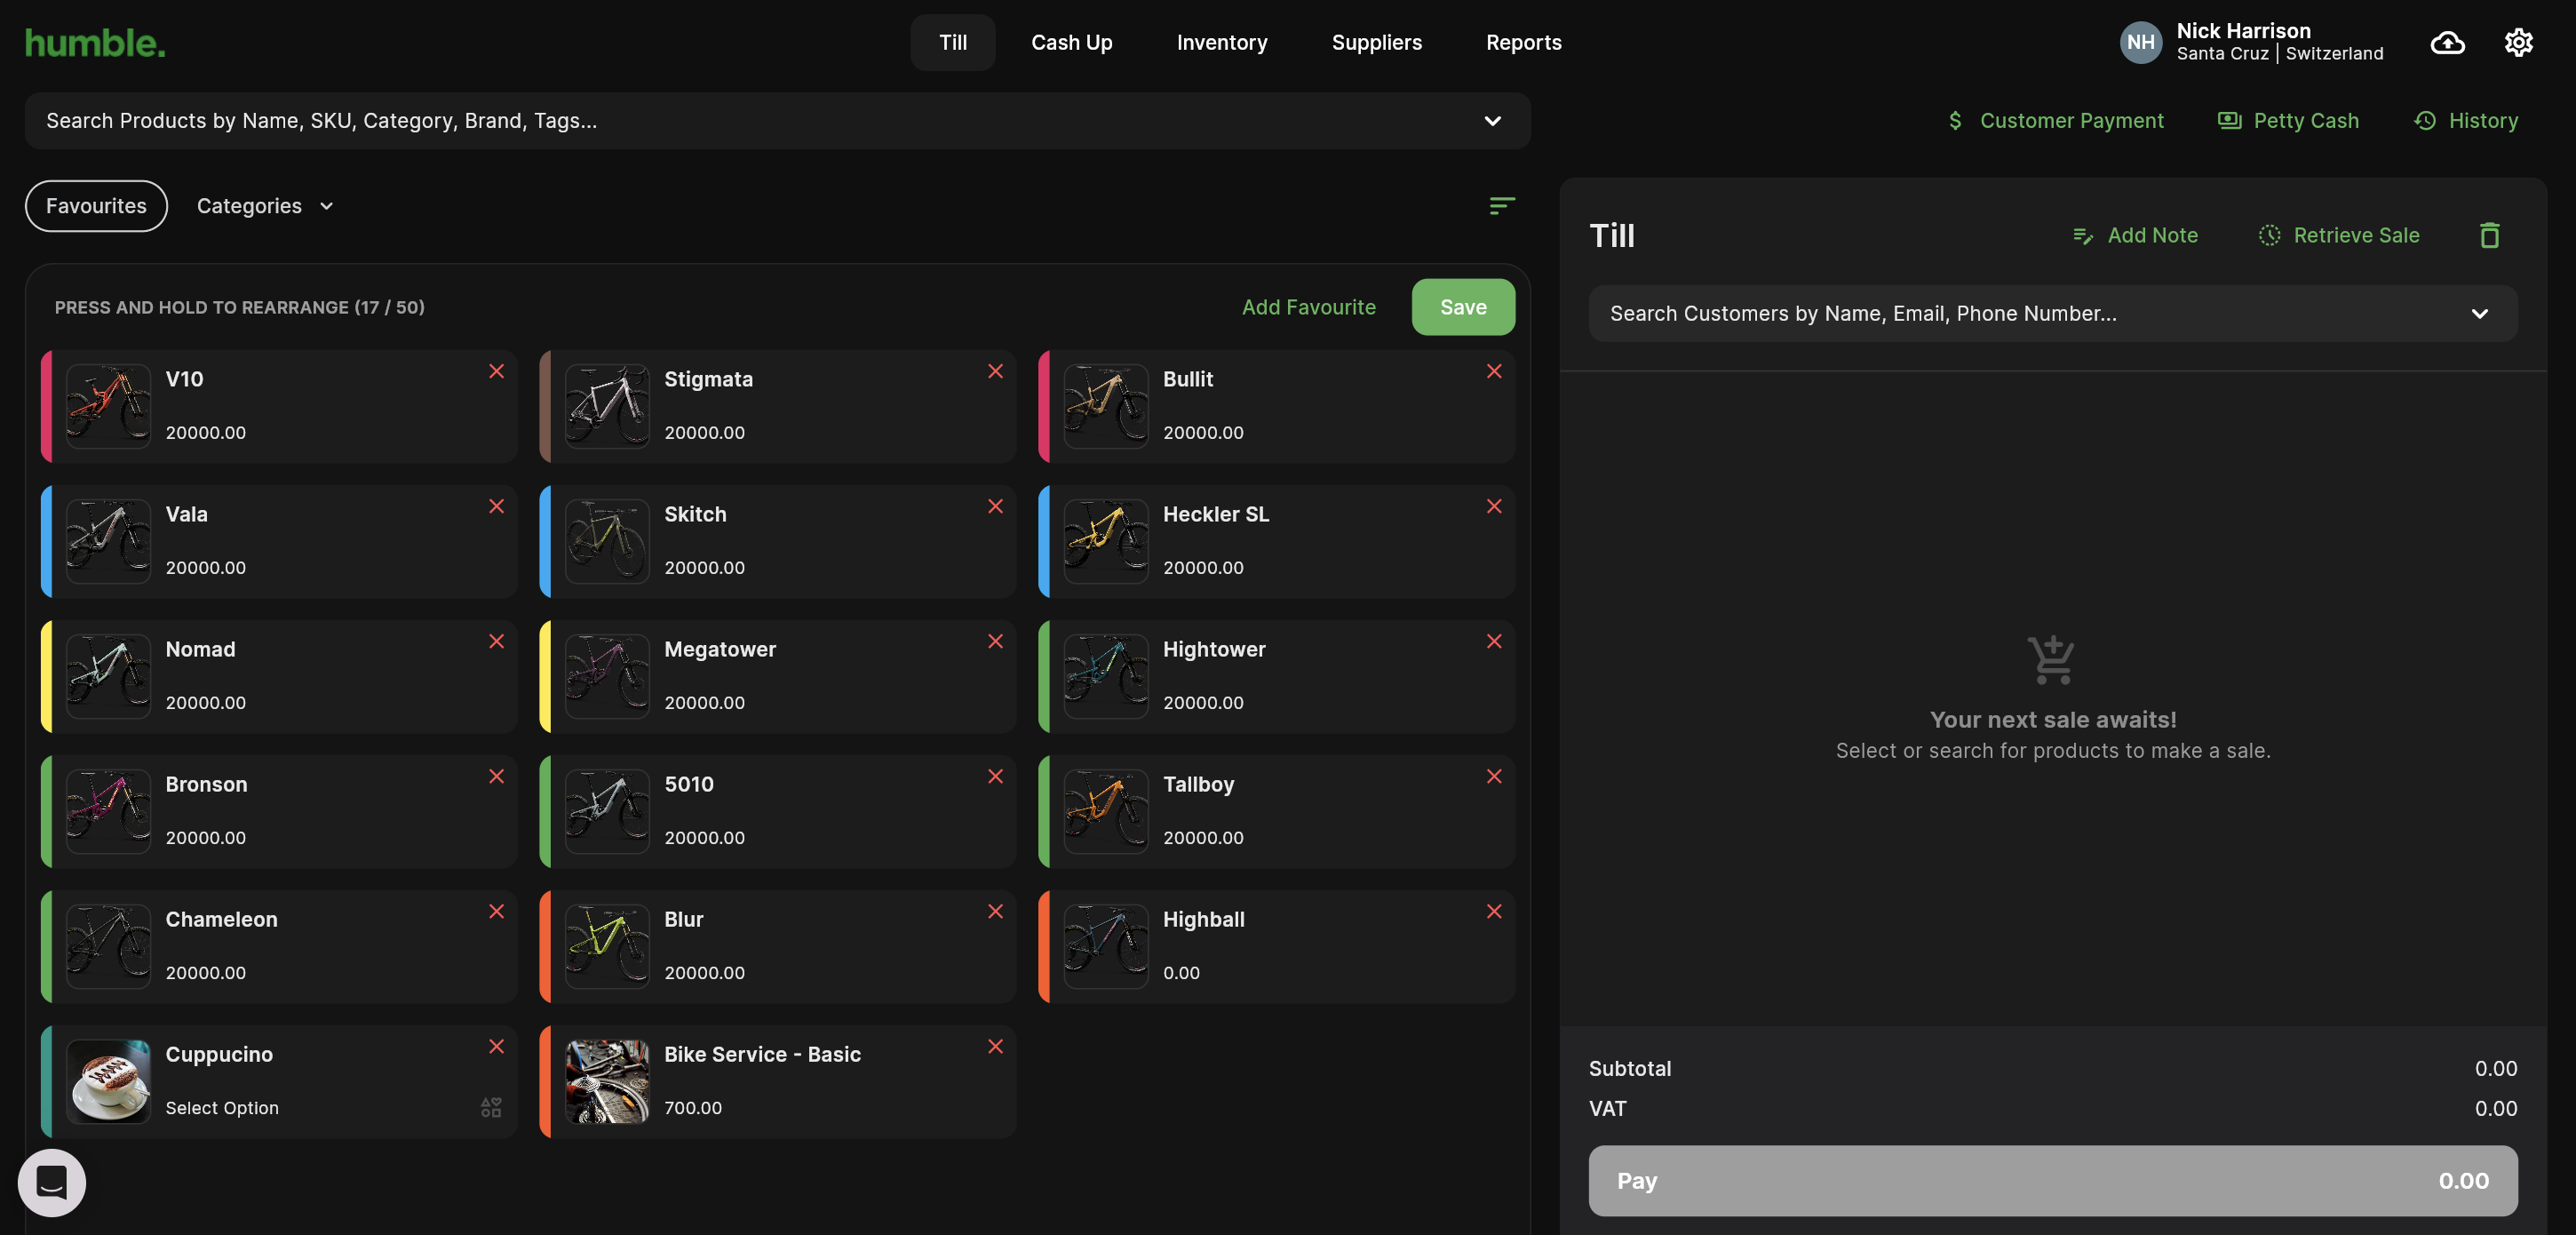
Task: Click the NH user avatar
Action: pyautogui.click(x=2140, y=42)
